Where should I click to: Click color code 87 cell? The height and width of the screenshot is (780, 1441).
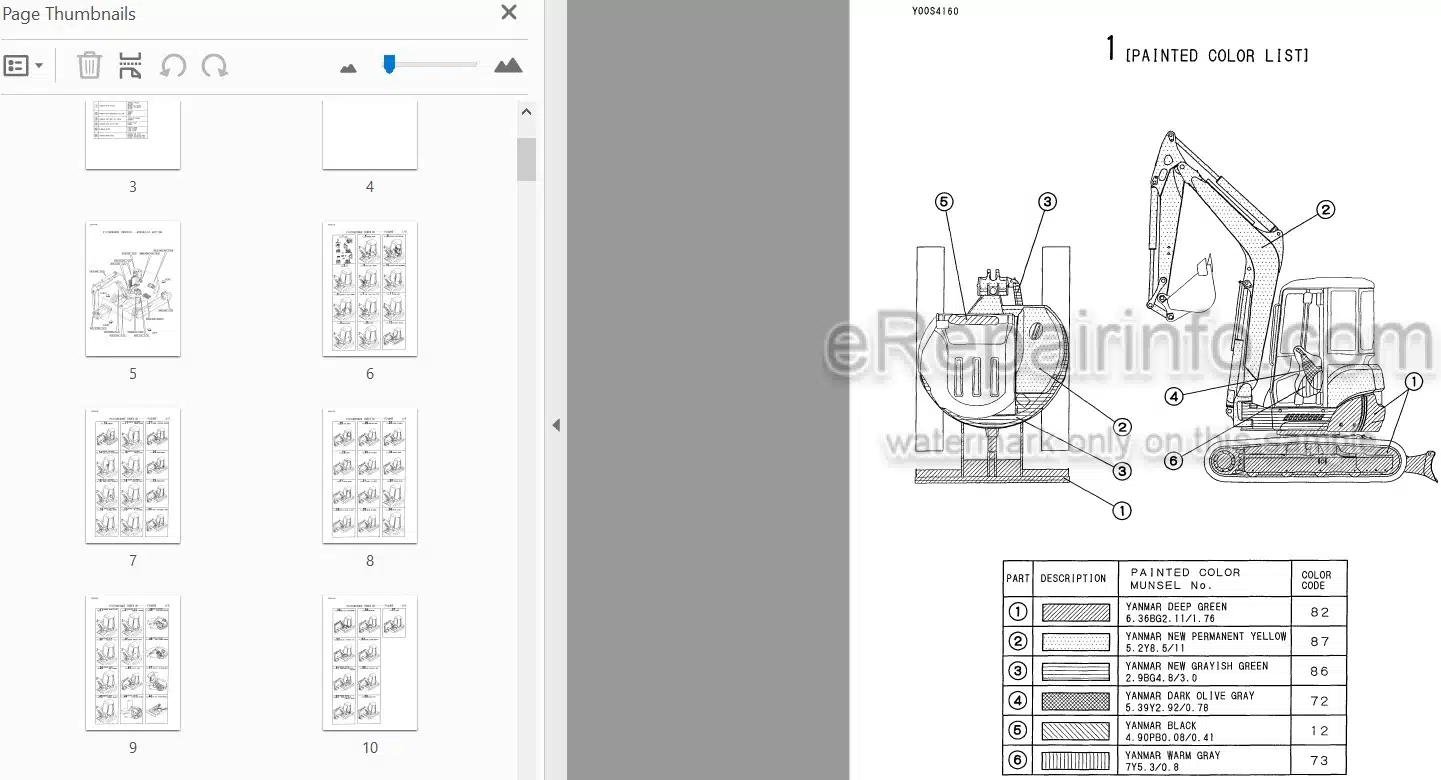coord(1319,642)
